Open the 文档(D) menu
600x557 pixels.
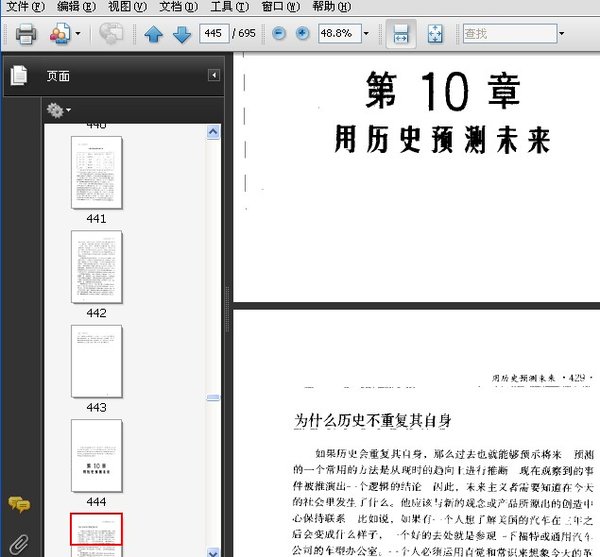[x=178, y=7]
